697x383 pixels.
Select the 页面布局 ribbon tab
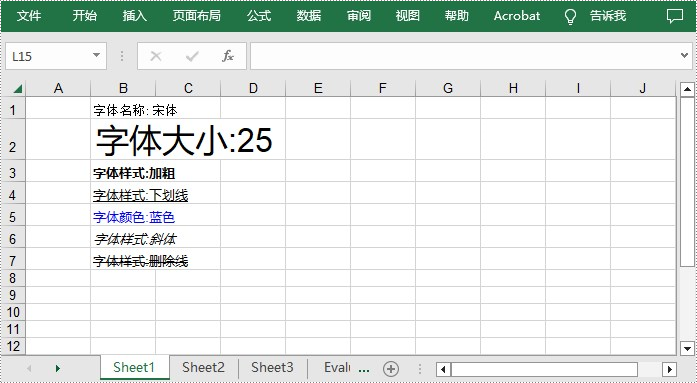(x=196, y=16)
